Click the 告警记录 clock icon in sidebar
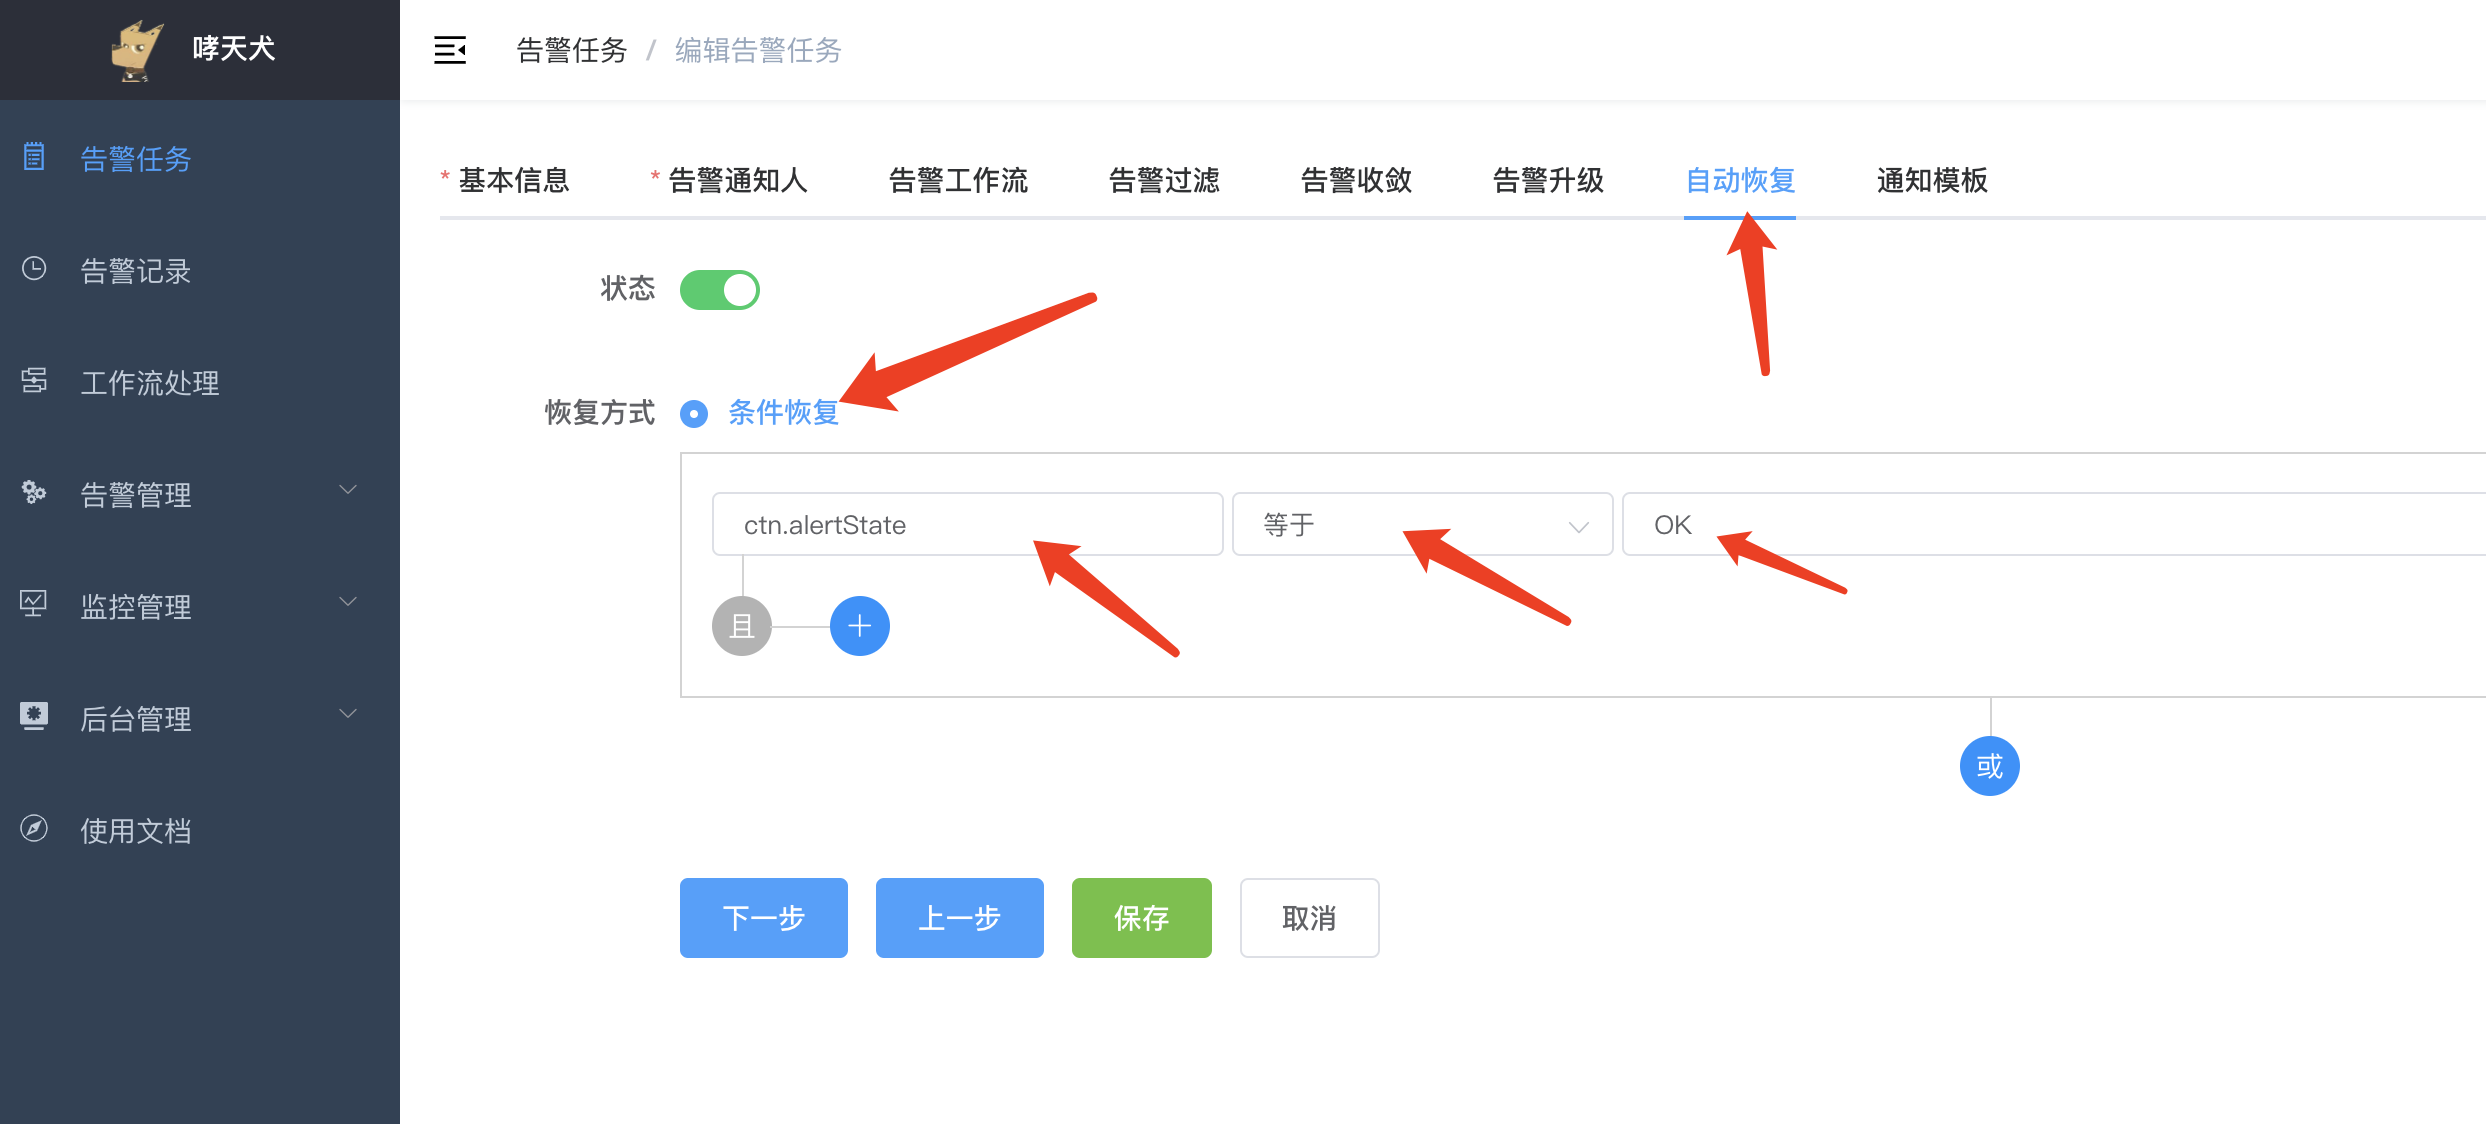This screenshot has height=1124, width=2486. coord(34,269)
